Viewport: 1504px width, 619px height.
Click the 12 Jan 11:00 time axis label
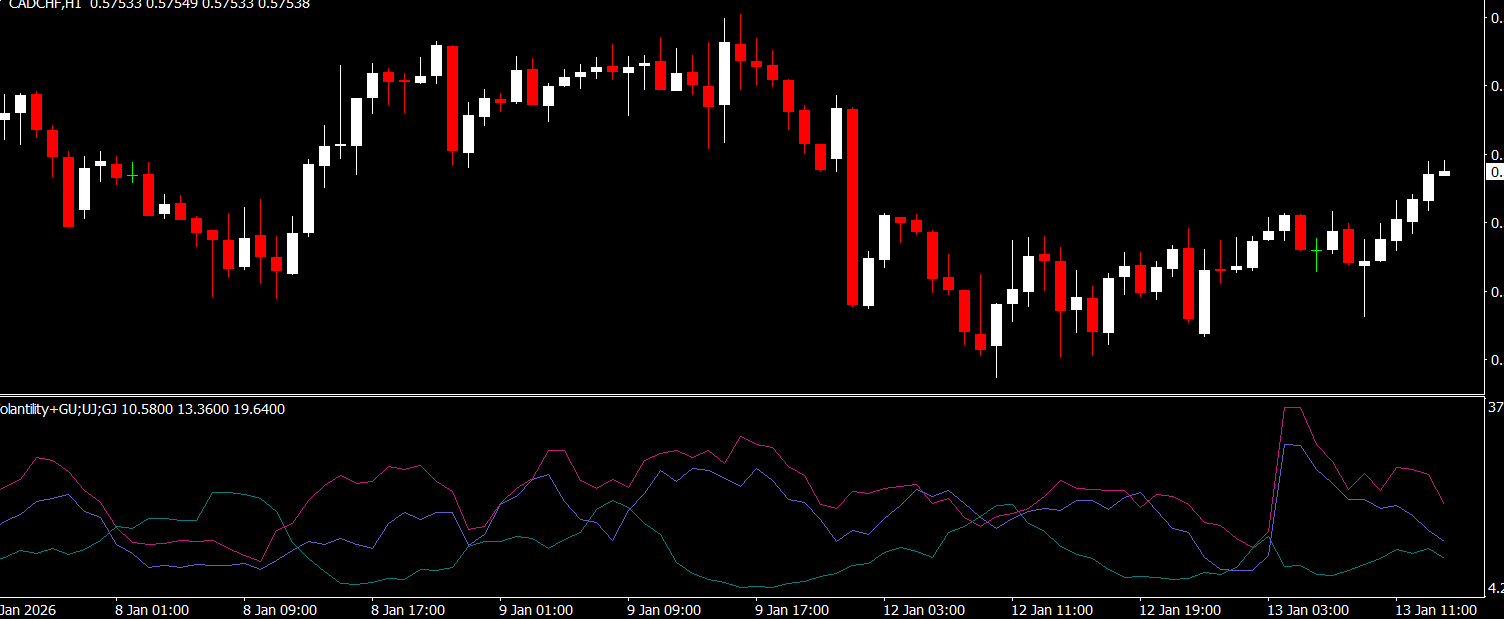point(1052,609)
